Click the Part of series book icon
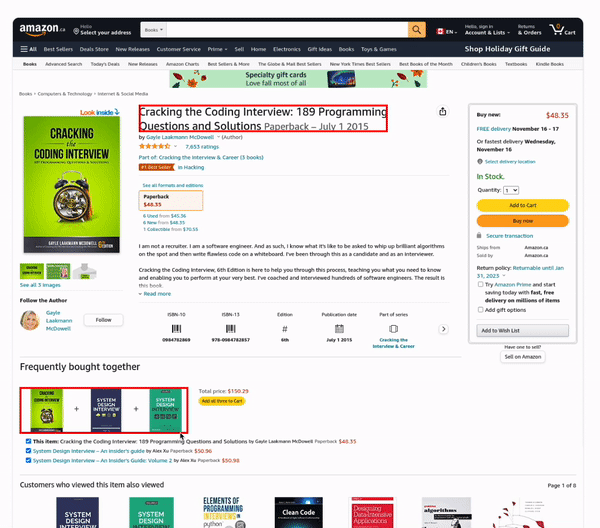 [393, 329]
